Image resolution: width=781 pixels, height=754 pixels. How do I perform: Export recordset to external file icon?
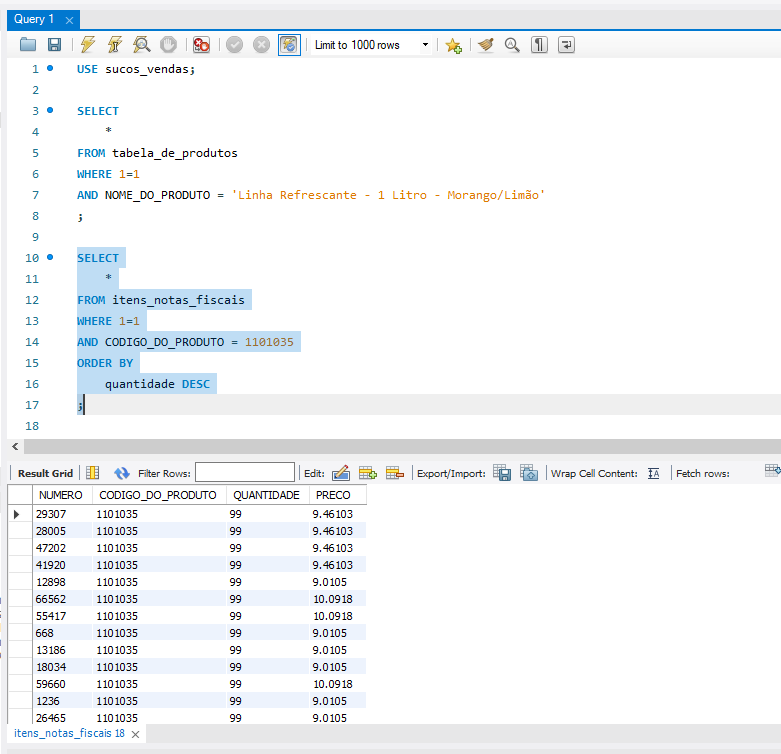[503, 473]
